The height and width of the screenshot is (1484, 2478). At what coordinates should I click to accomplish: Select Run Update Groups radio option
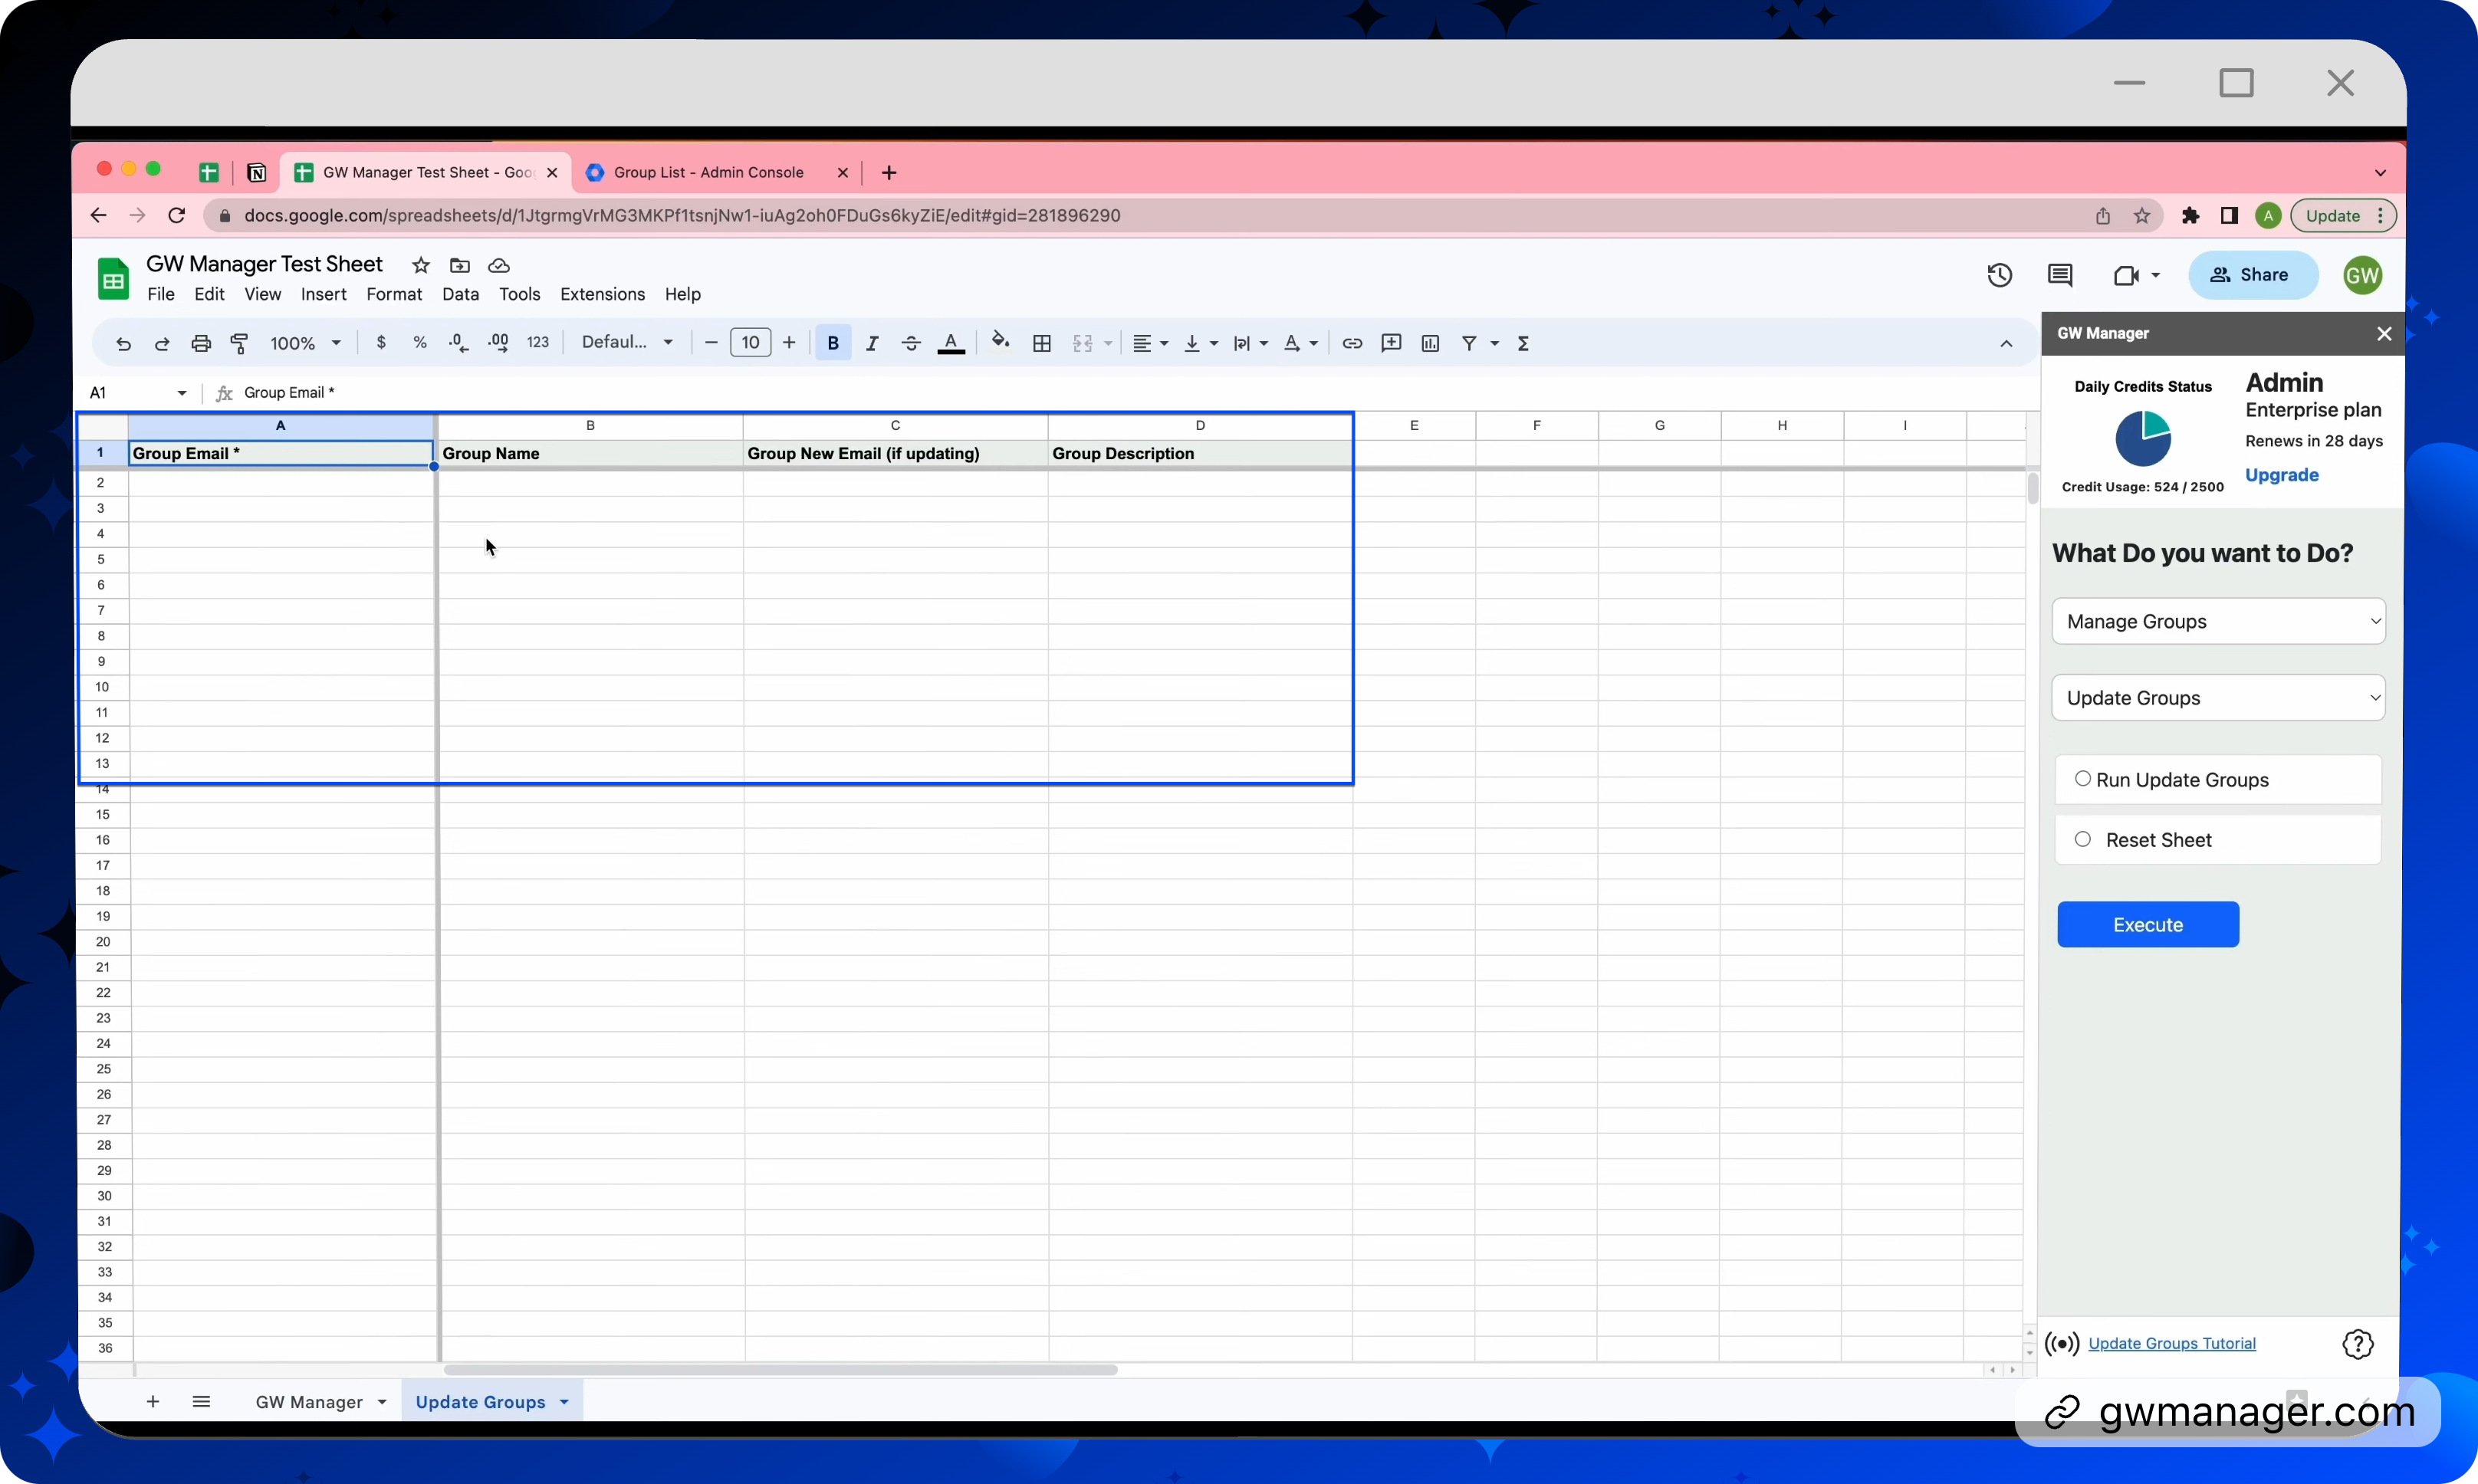tap(2083, 778)
